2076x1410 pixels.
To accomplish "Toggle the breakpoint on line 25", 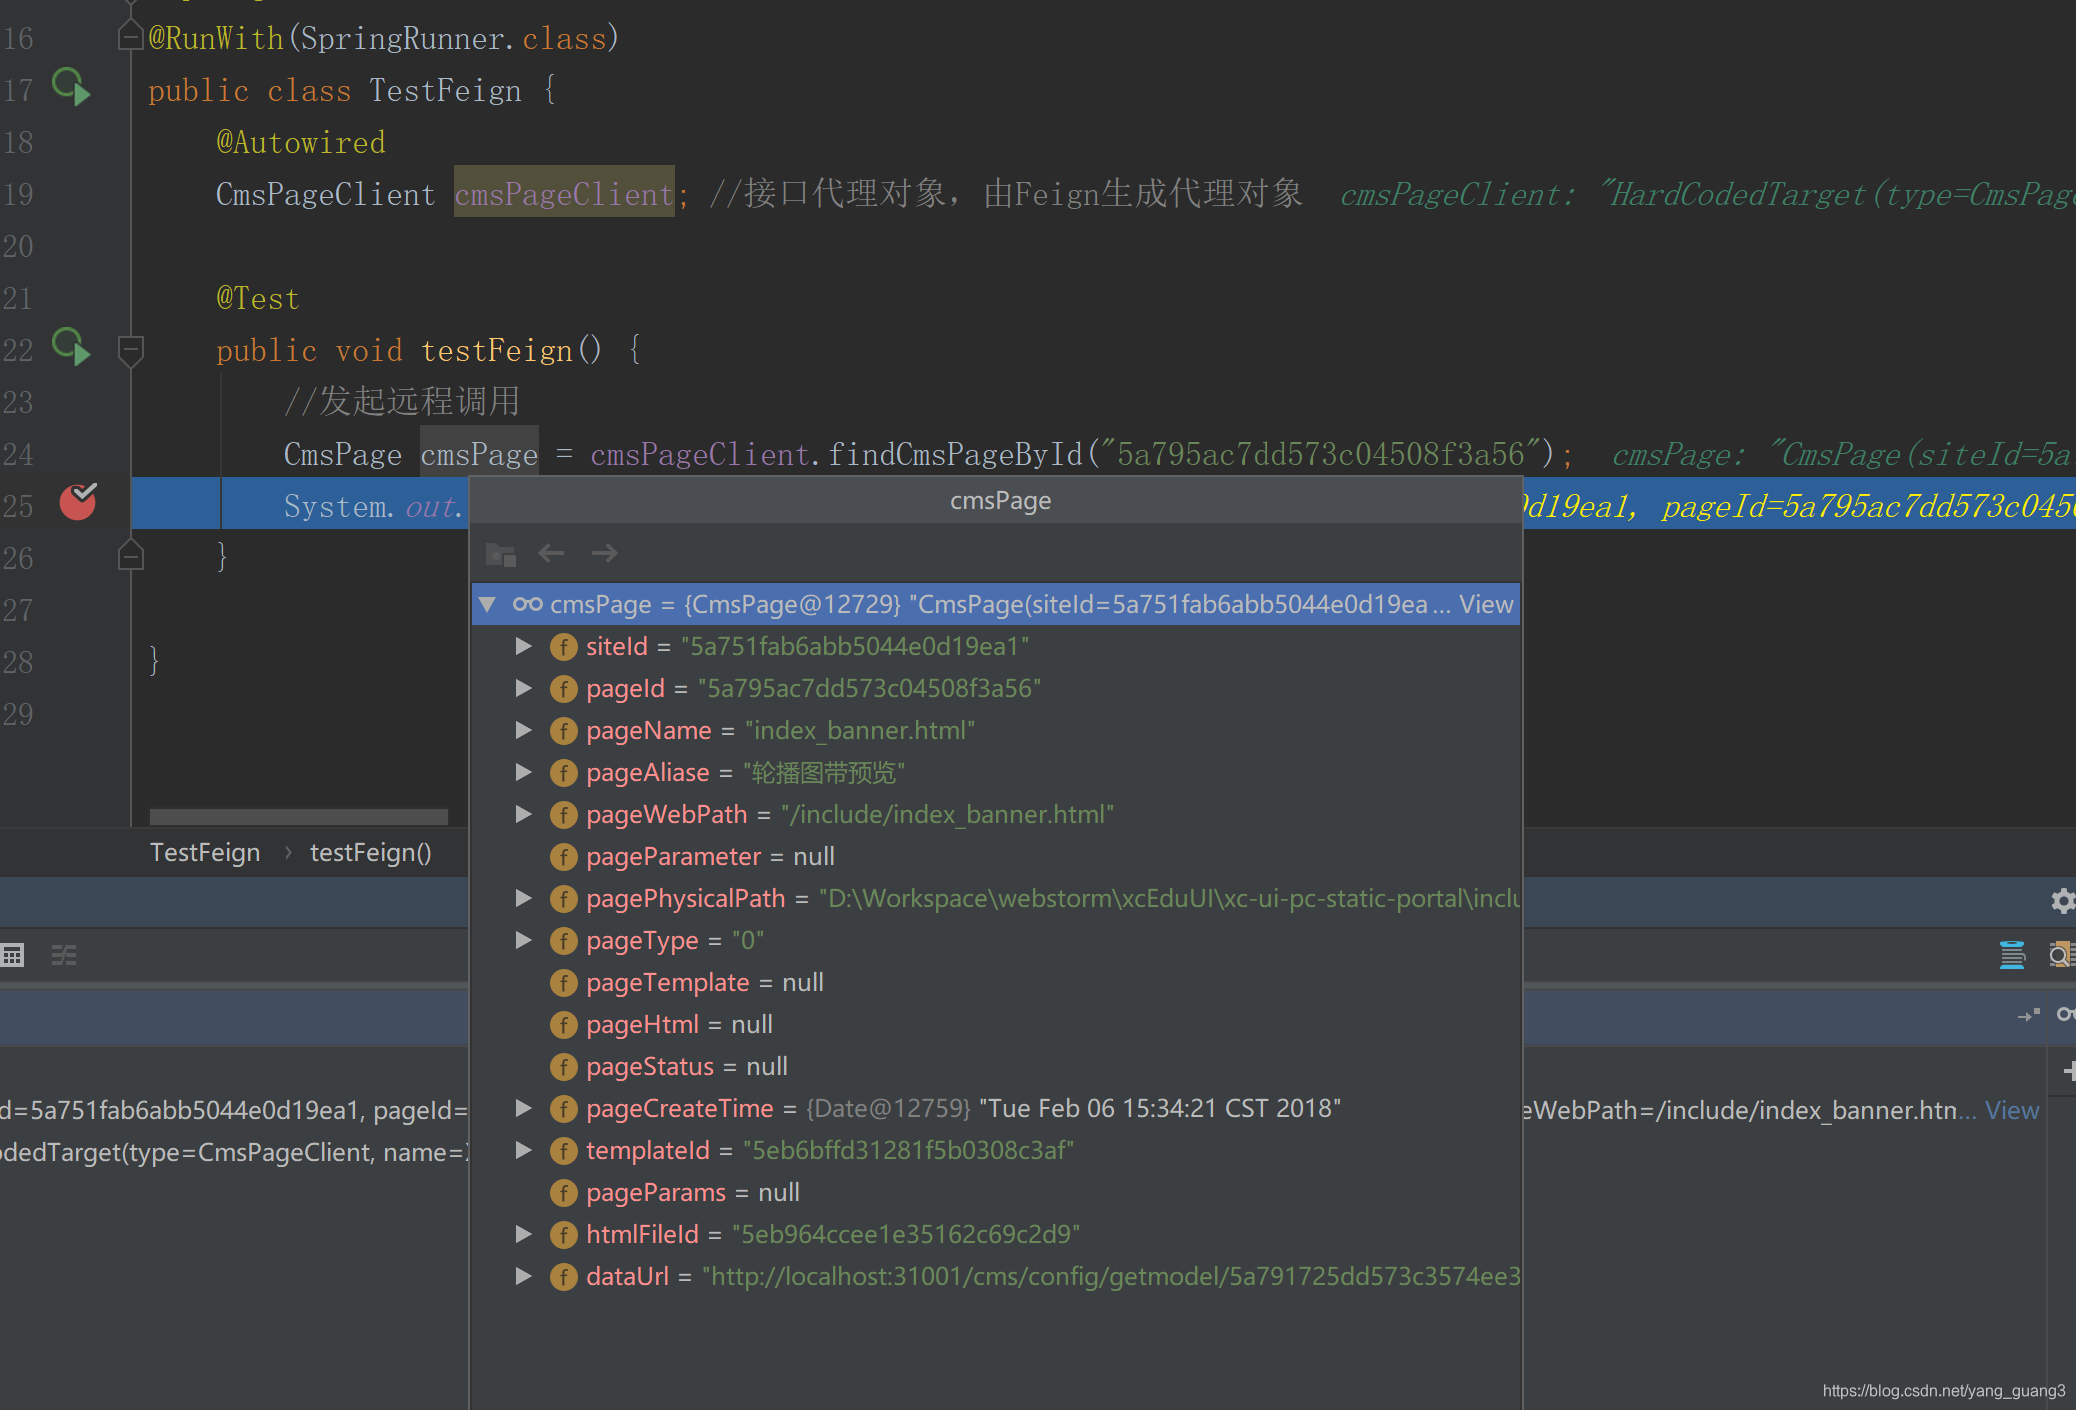I will coord(78,502).
